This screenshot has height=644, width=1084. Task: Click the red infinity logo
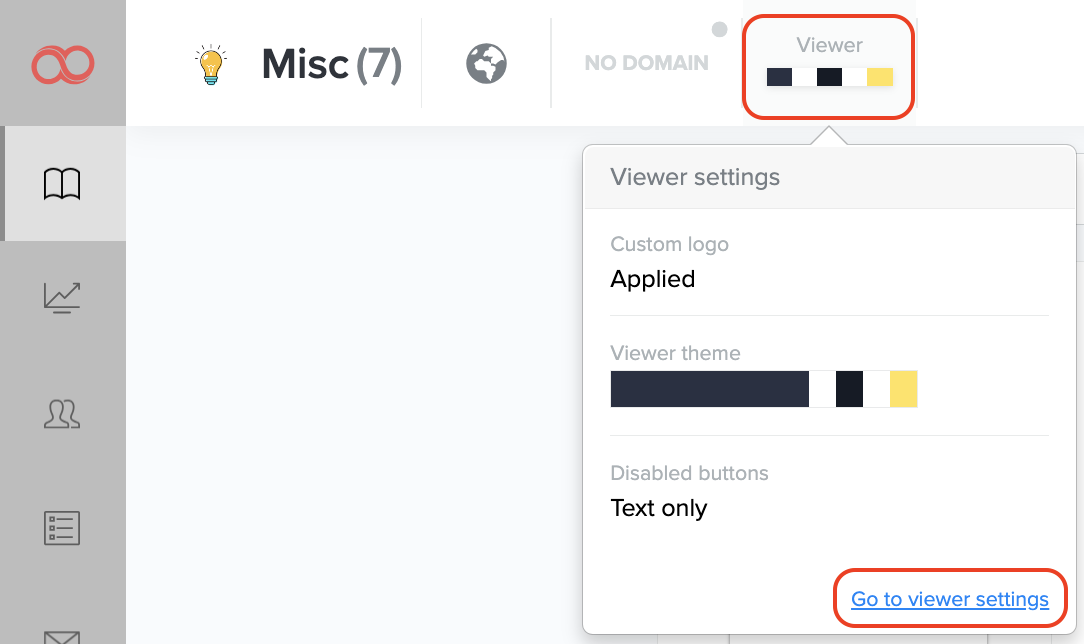pyautogui.click(x=62, y=64)
